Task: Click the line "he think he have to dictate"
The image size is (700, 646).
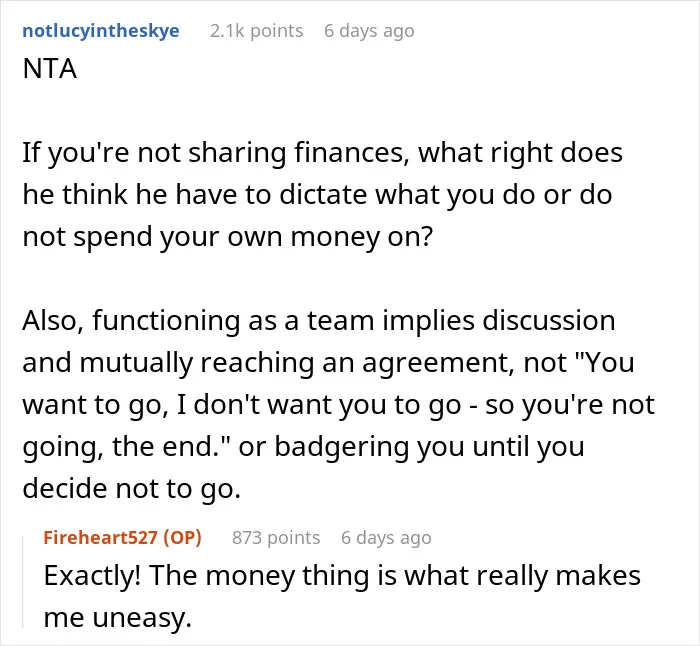Action: coord(317,195)
